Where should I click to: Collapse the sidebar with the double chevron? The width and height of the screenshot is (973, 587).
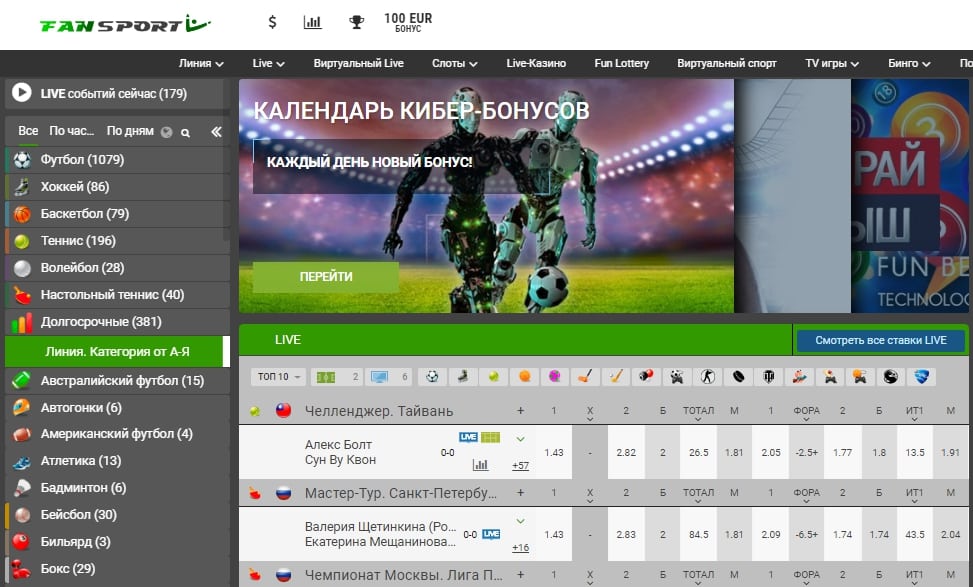(215, 132)
